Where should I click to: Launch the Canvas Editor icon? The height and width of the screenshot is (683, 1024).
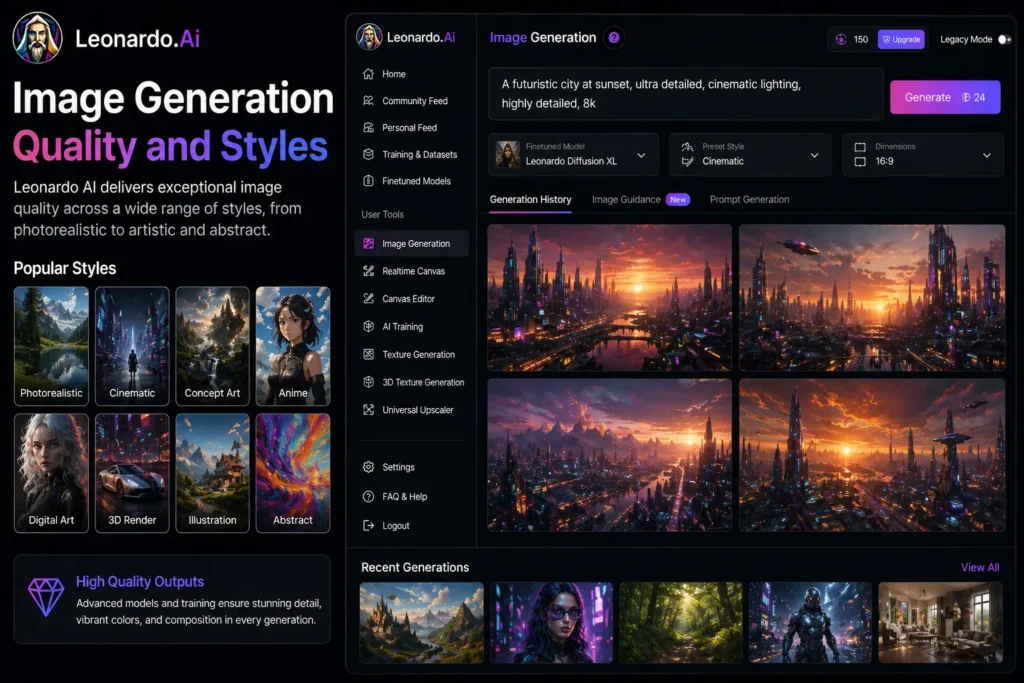click(368, 298)
